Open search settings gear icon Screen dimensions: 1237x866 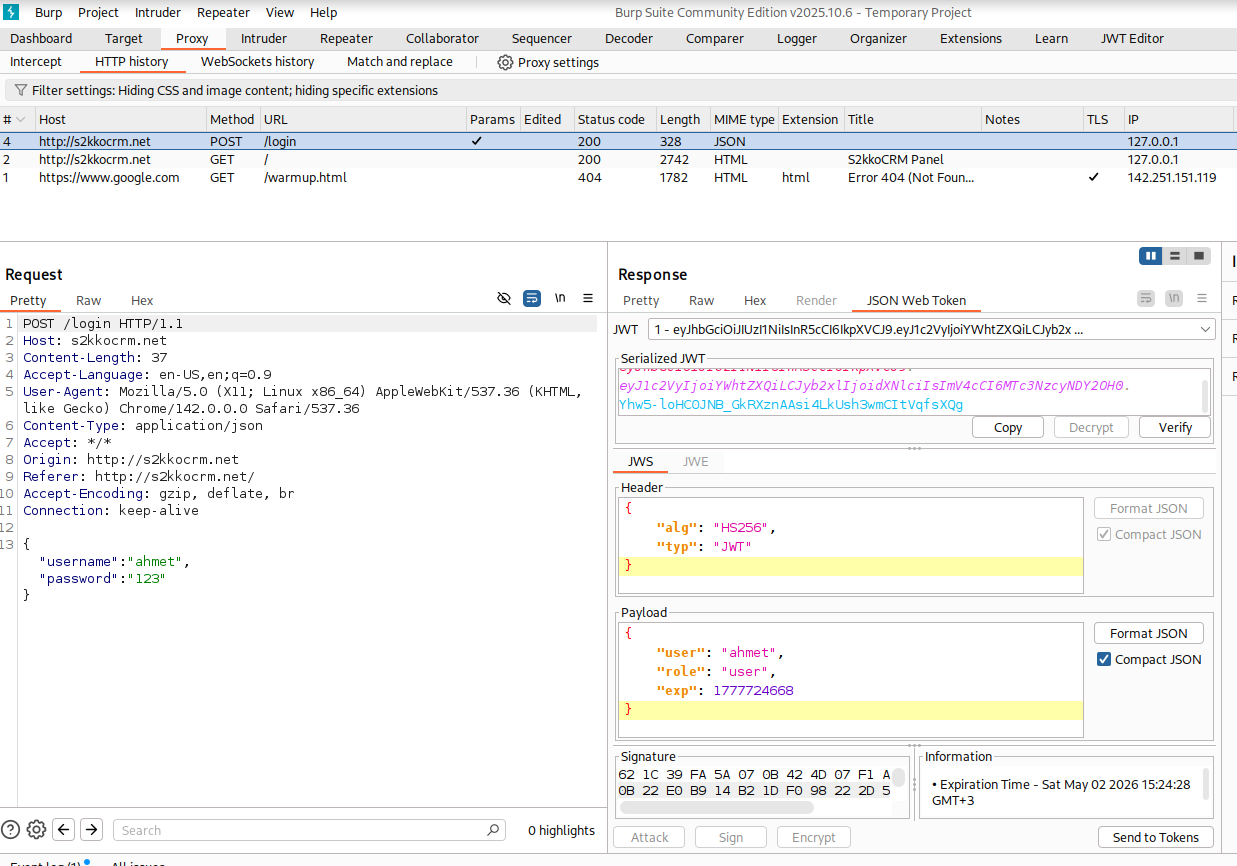click(x=37, y=830)
